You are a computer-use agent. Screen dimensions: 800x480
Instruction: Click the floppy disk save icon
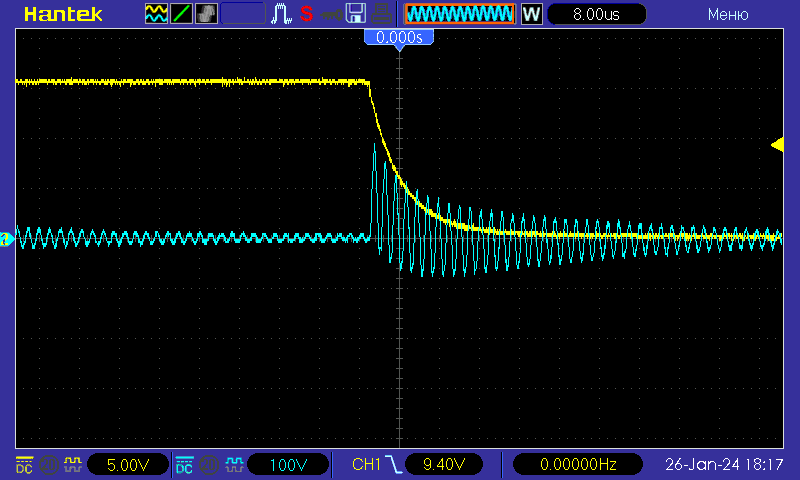pos(356,14)
